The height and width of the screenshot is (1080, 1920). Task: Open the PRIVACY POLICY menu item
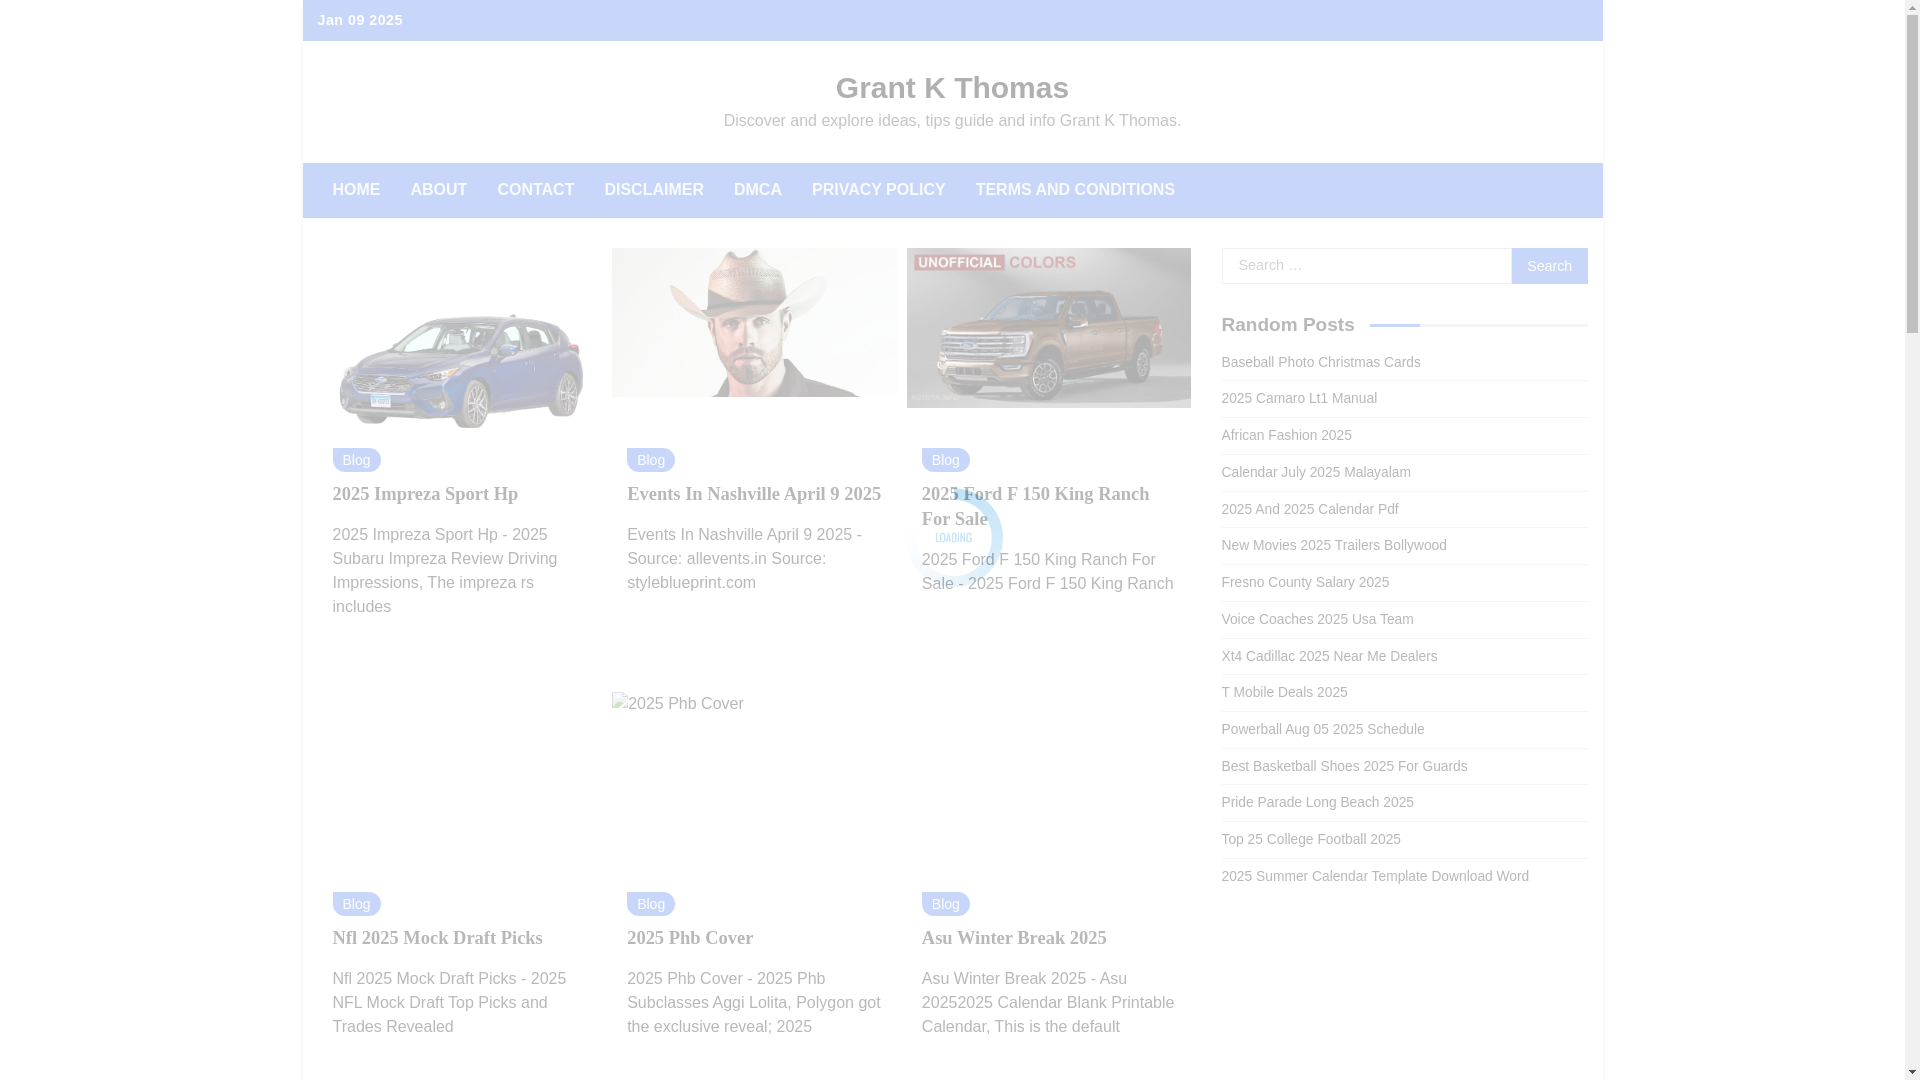(879, 190)
